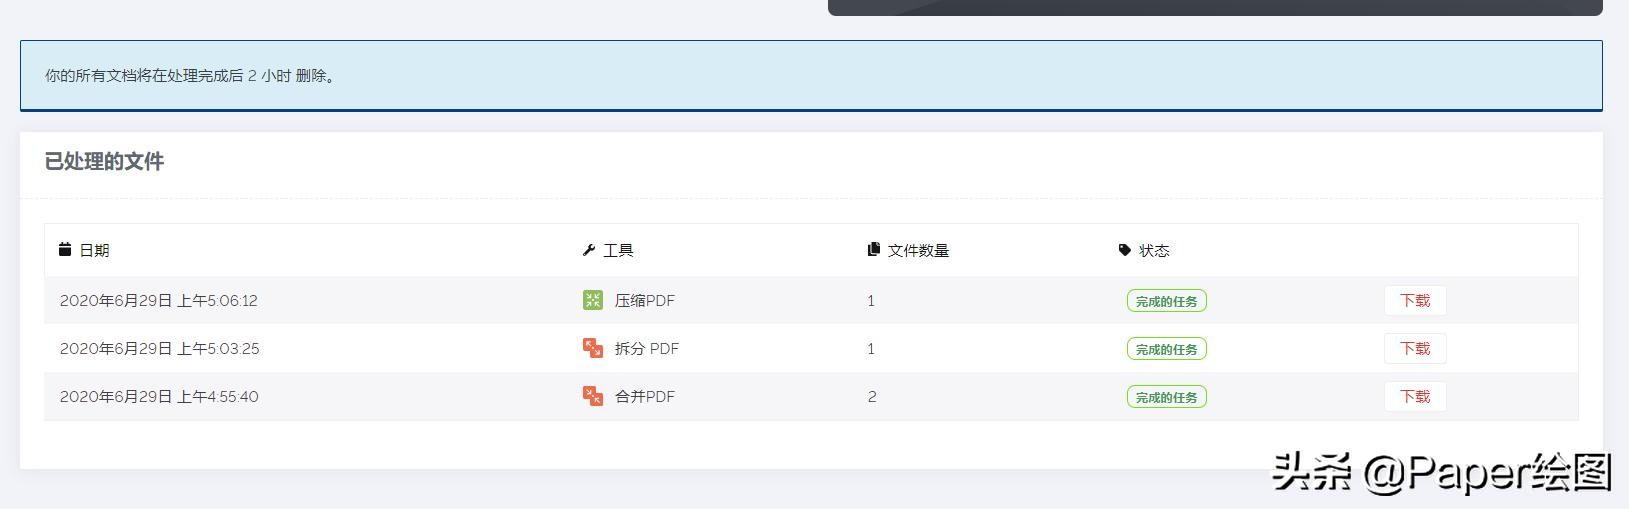Screen dimensions: 1629x509
Task: Click the 状态 column header
Action: pos(1154,250)
